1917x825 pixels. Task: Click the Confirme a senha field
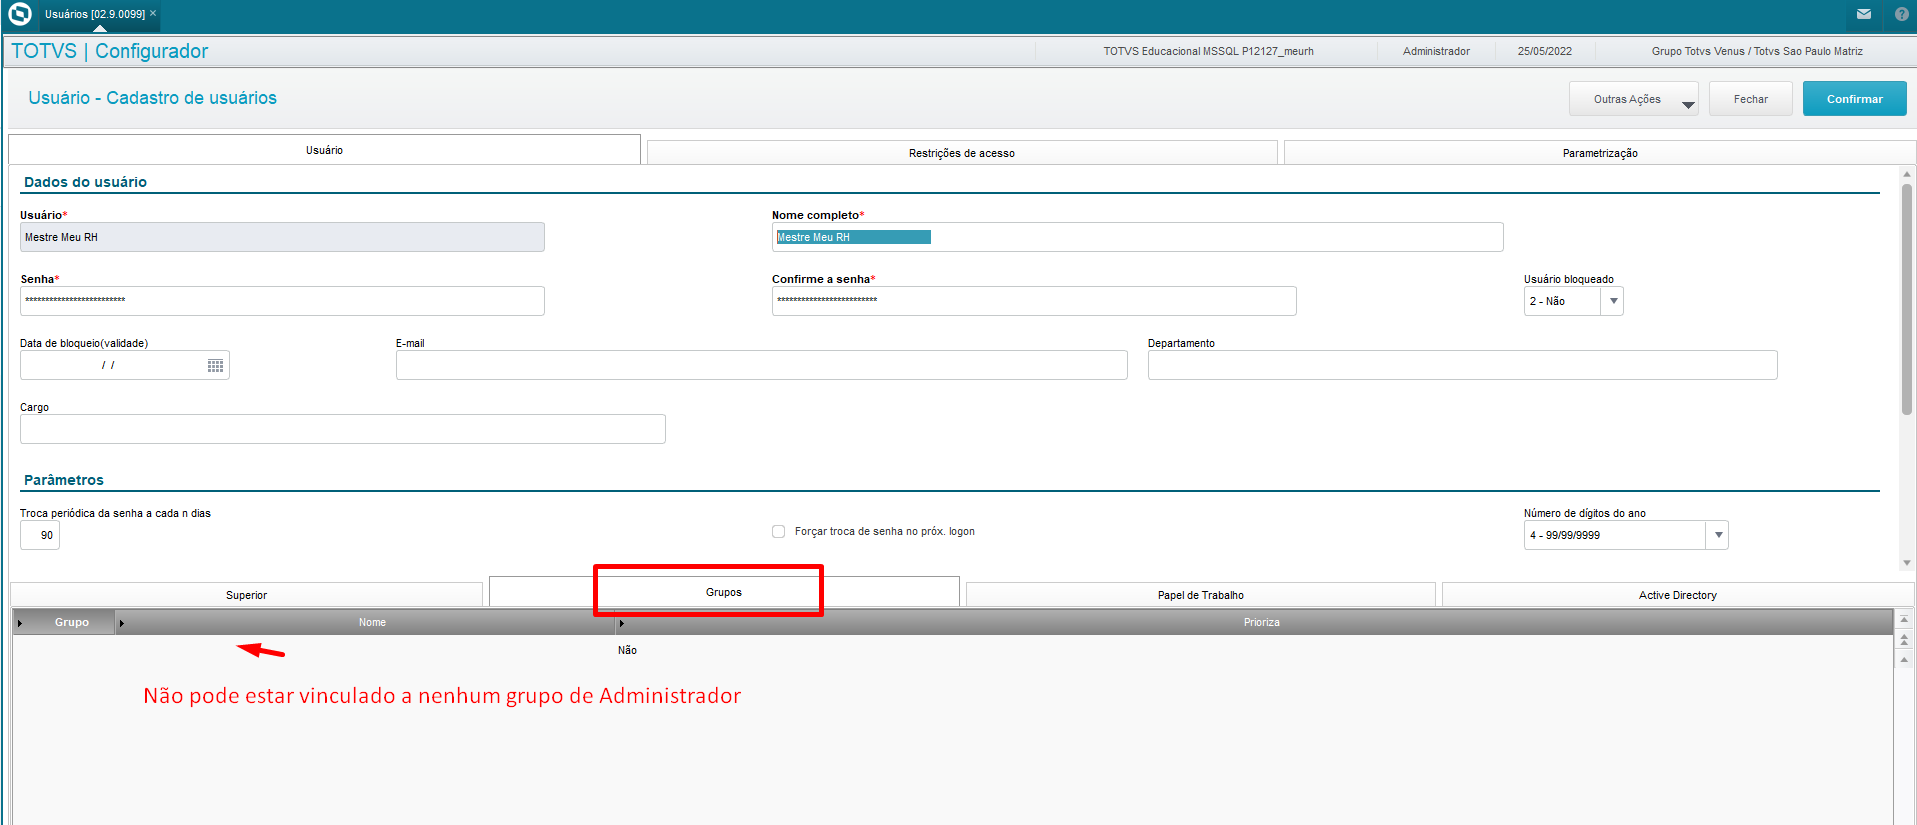click(1034, 301)
